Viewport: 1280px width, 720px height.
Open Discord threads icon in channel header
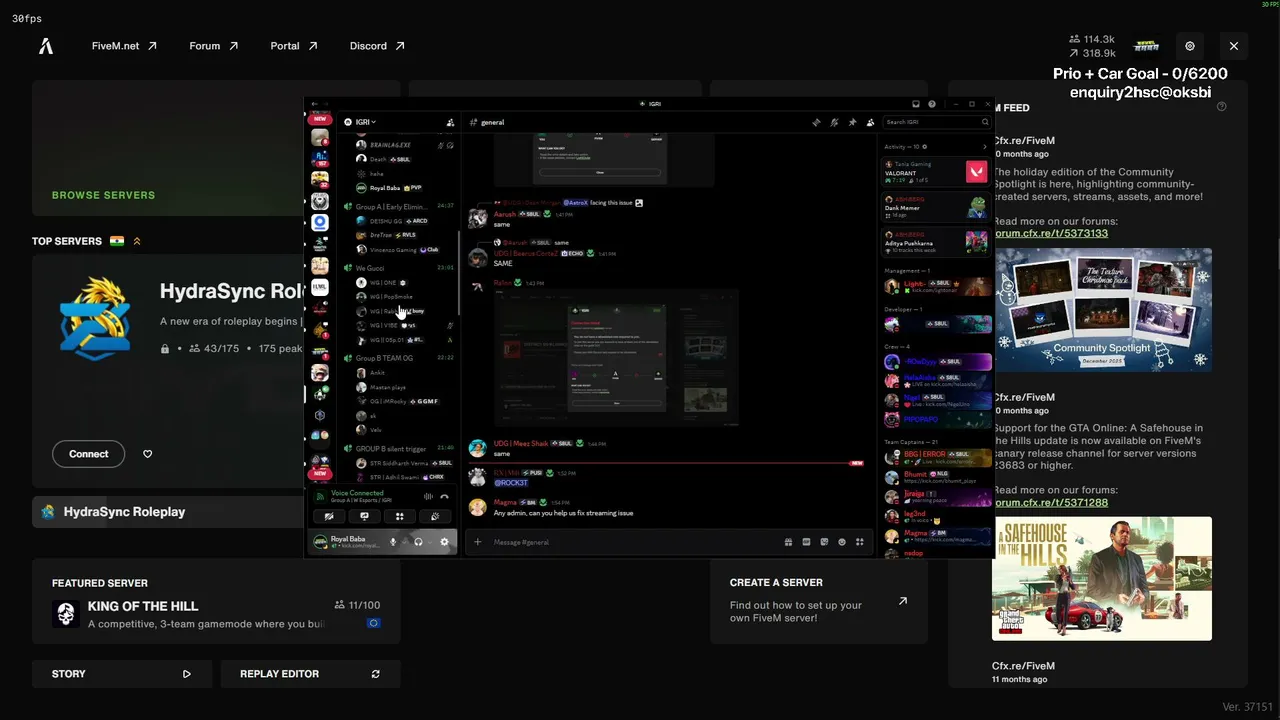click(816, 122)
